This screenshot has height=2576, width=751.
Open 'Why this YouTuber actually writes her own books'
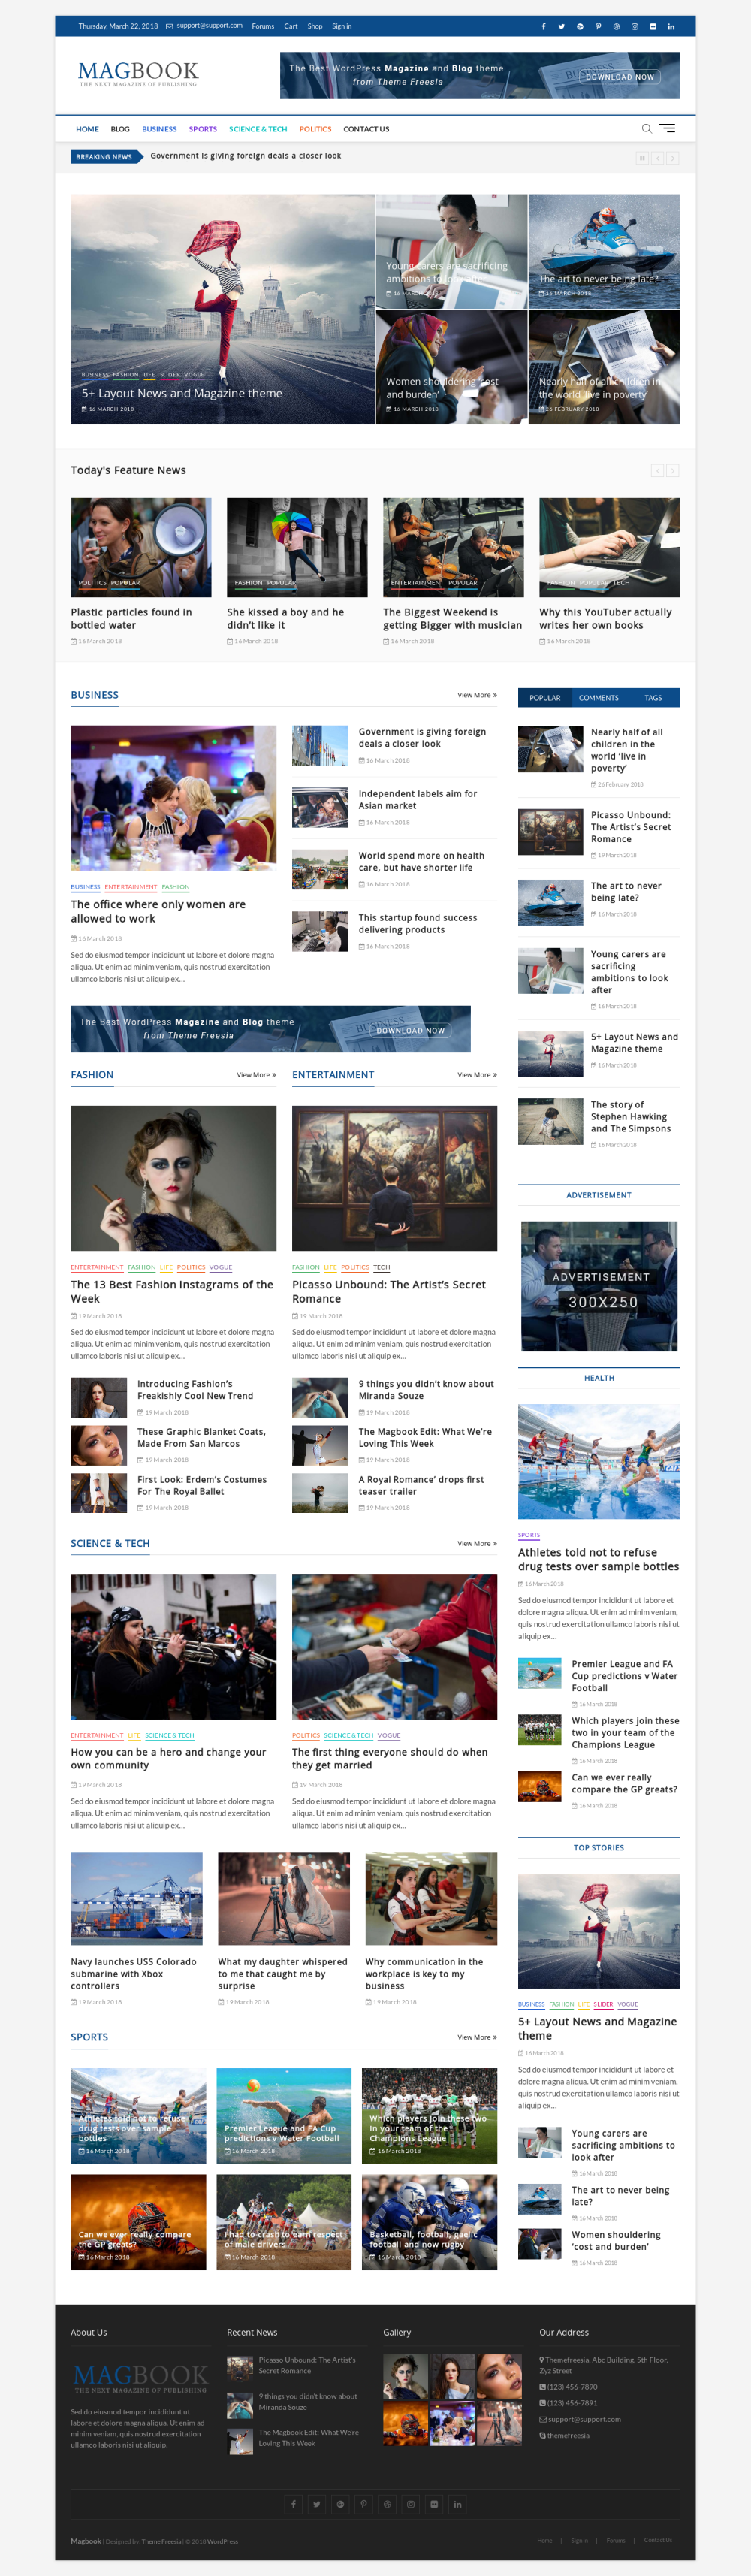point(605,618)
